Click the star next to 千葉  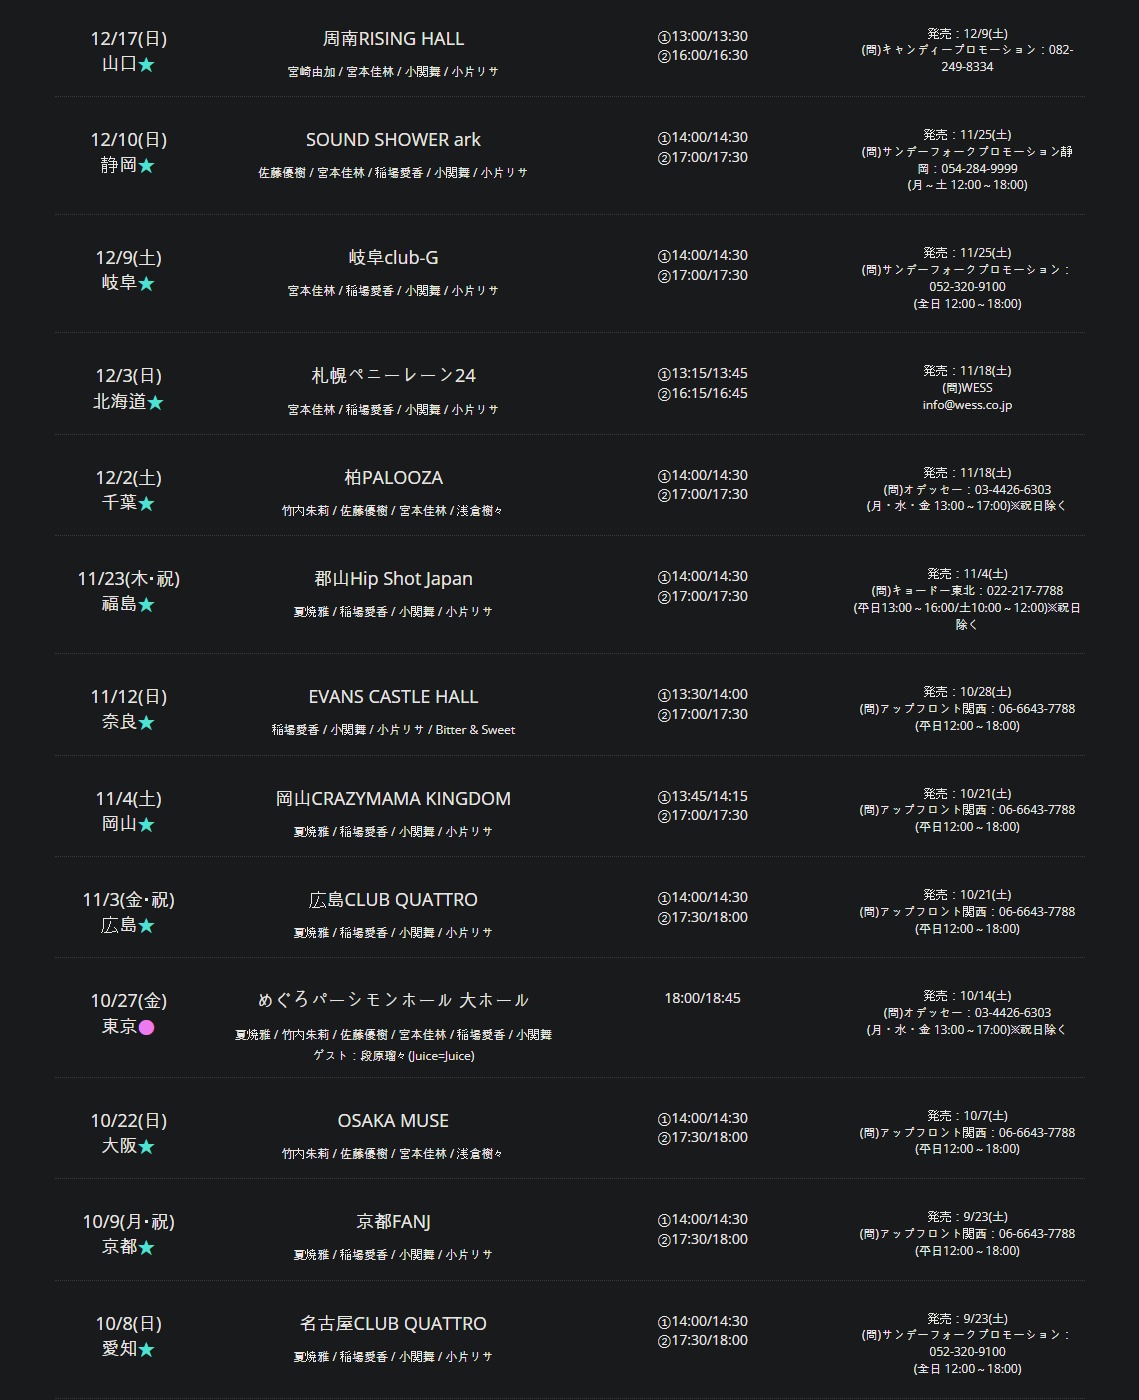click(146, 504)
